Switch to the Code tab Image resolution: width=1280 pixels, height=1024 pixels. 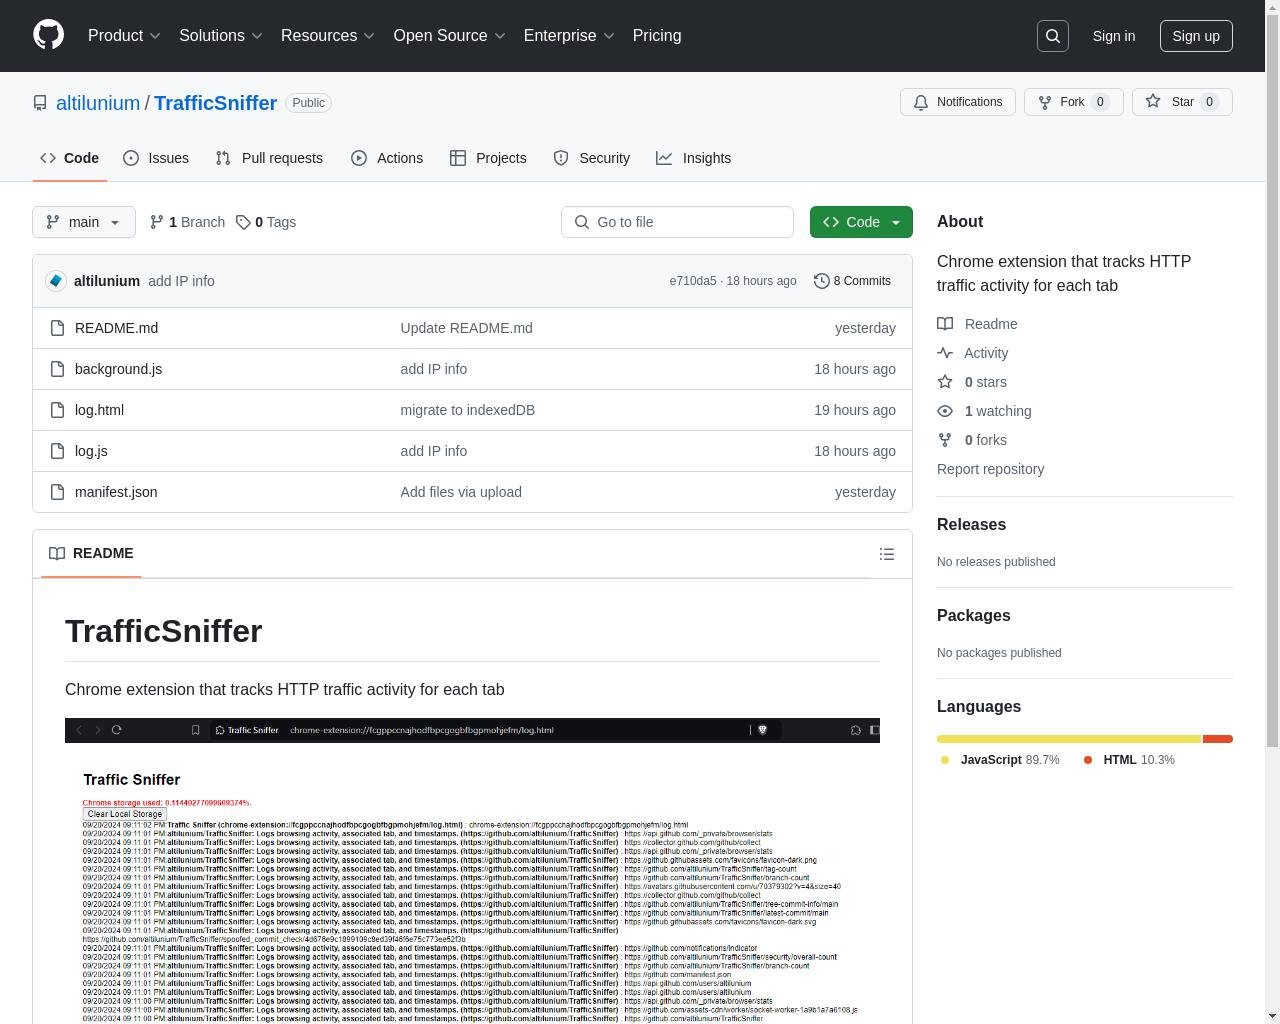pyautogui.click(x=70, y=158)
